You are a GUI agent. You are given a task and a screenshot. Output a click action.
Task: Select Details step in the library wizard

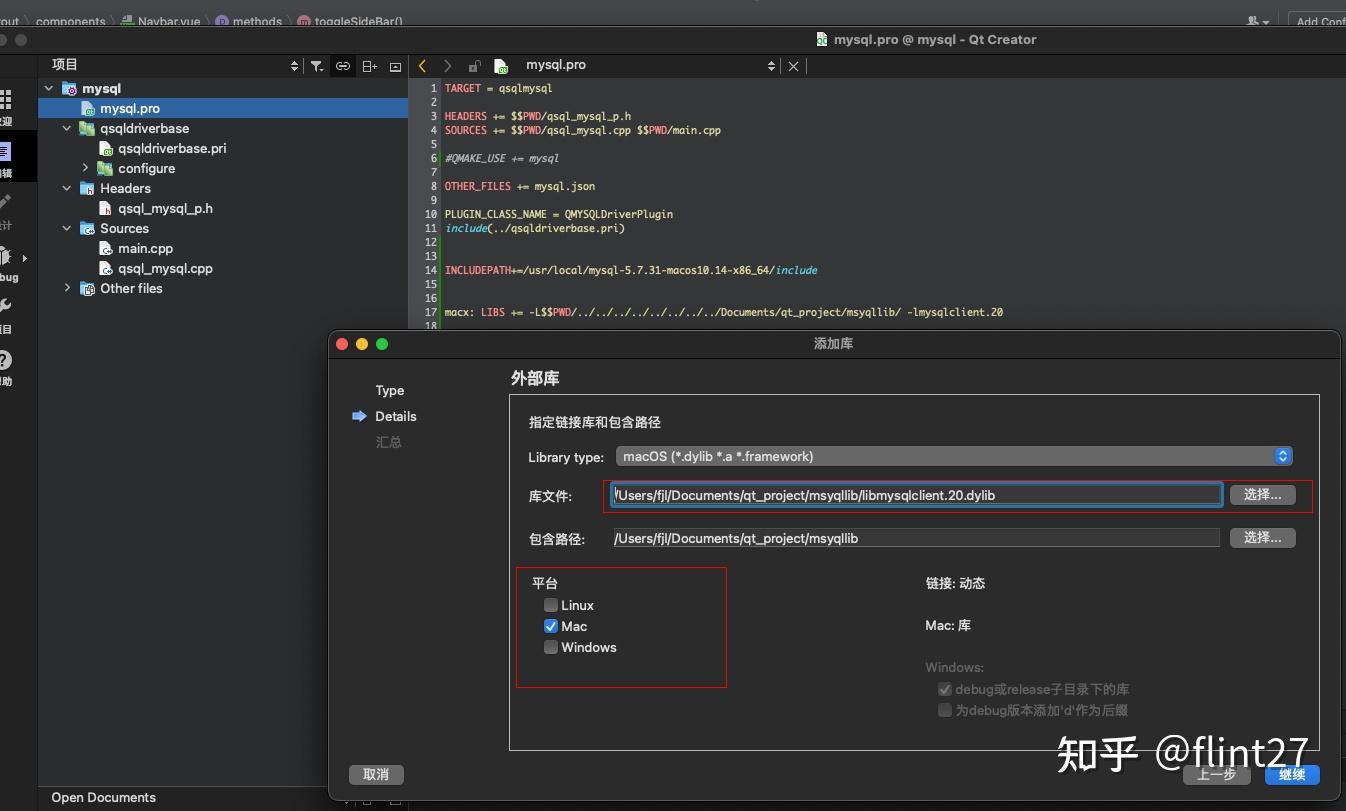(396, 416)
